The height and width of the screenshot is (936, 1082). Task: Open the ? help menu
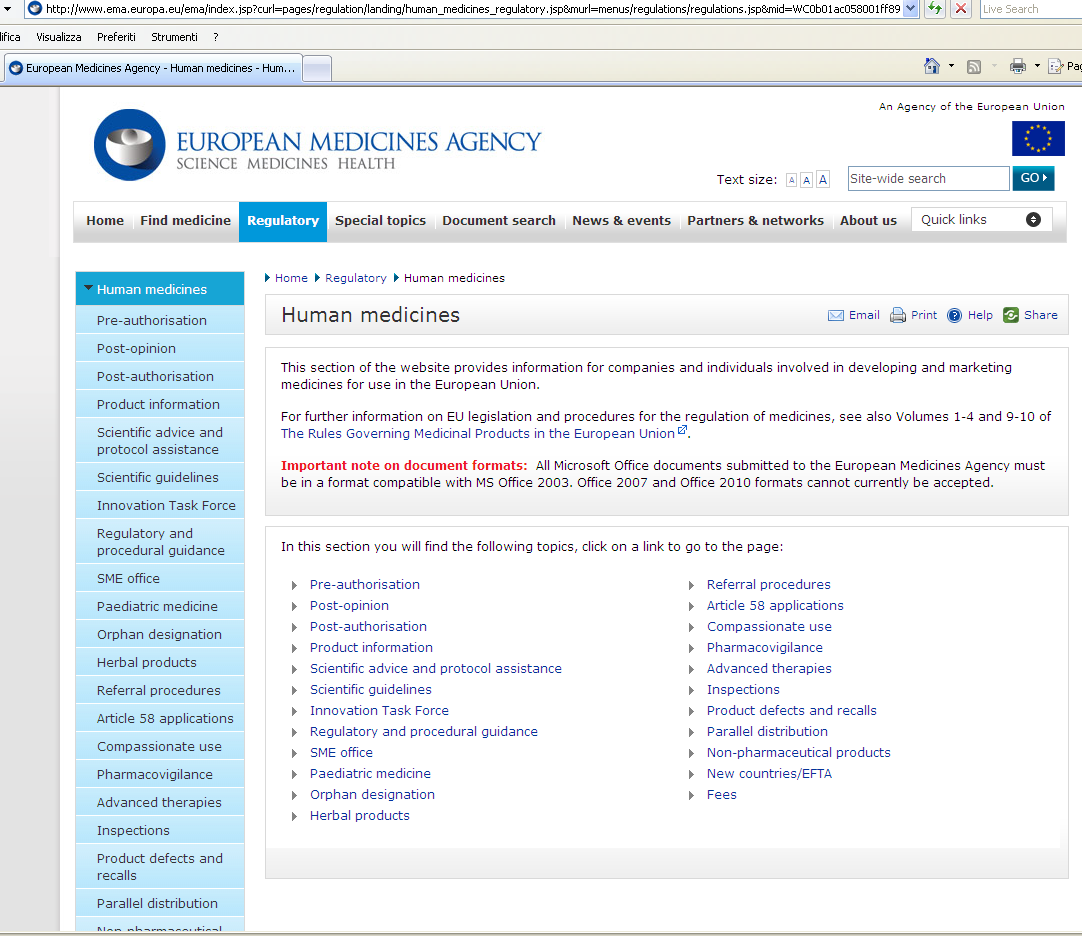click(216, 37)
